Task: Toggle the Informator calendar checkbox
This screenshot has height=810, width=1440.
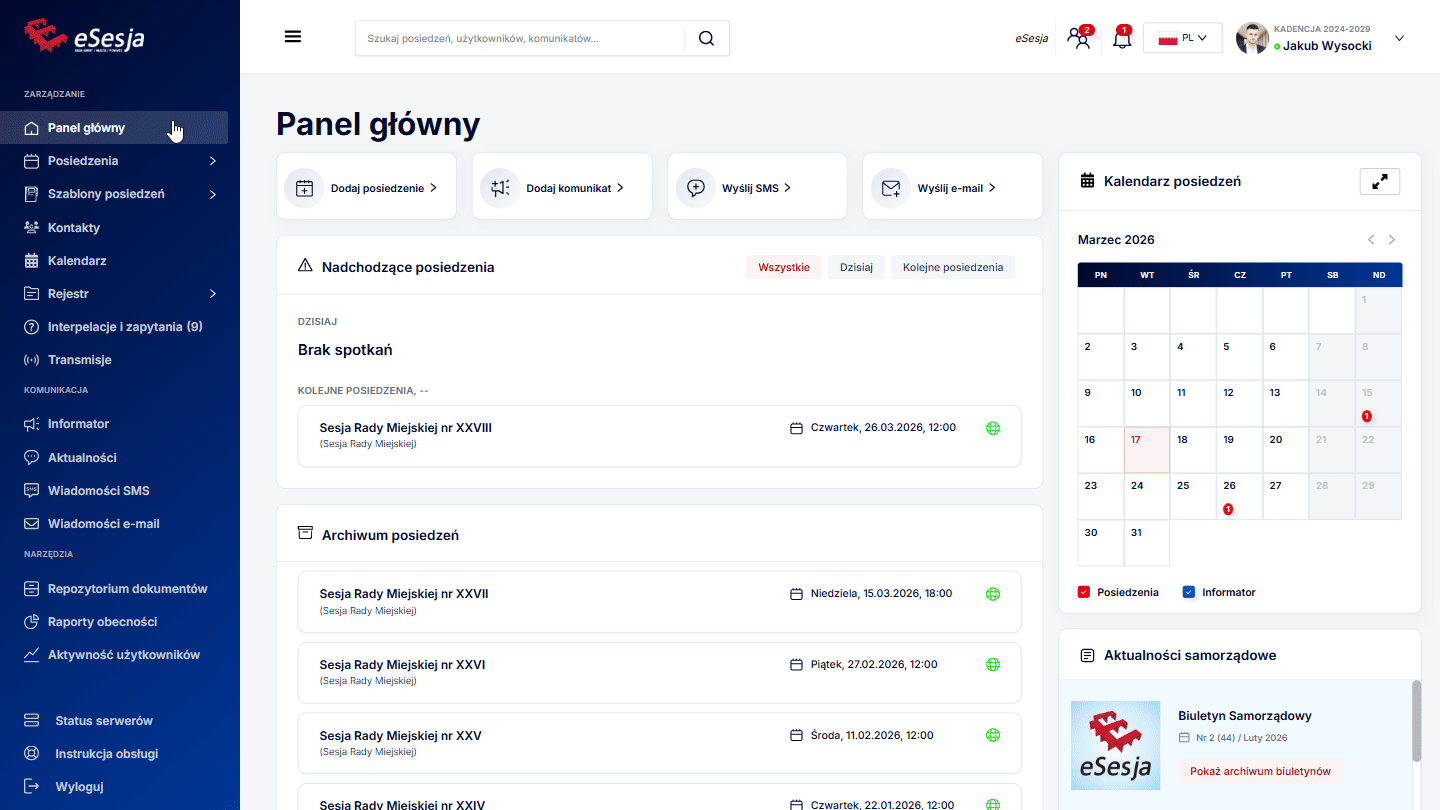Action: (1189, 592)
